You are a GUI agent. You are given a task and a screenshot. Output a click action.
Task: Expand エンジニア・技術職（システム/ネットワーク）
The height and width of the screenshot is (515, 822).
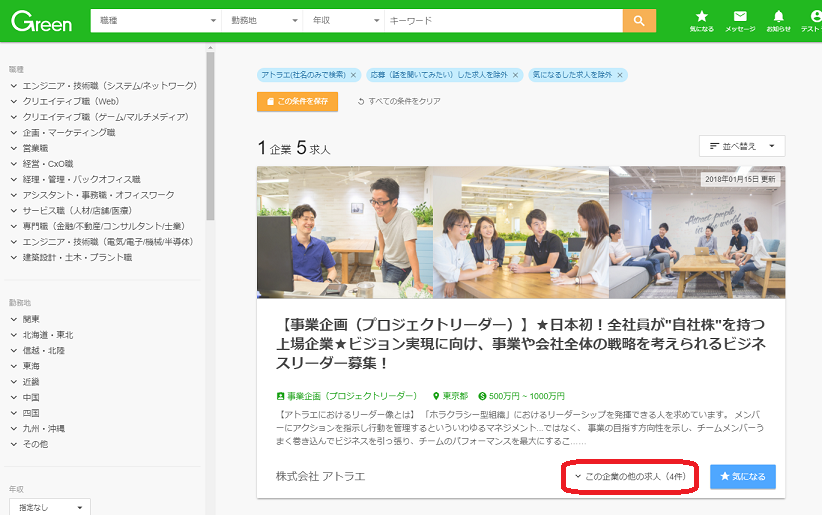click(104, 85)
